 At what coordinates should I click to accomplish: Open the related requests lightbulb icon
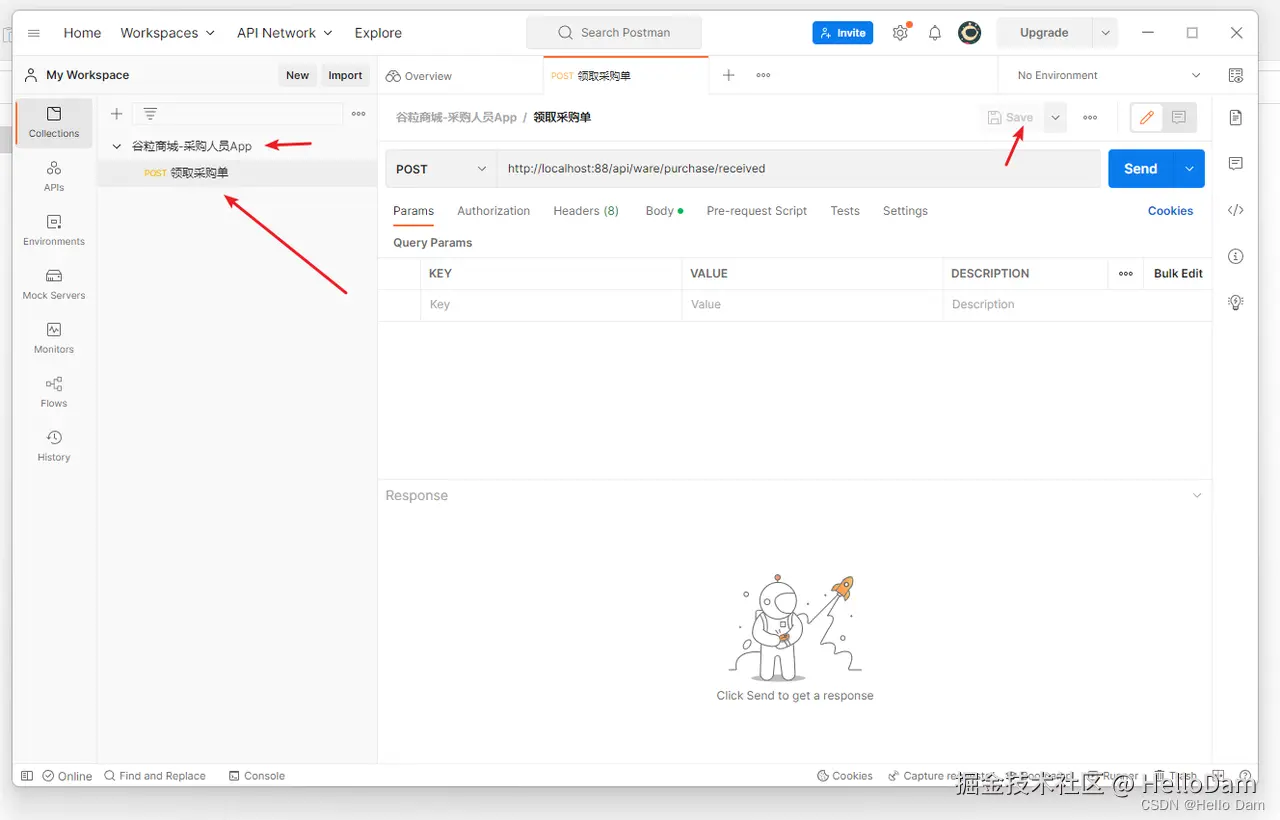[x=1236, y=302]
